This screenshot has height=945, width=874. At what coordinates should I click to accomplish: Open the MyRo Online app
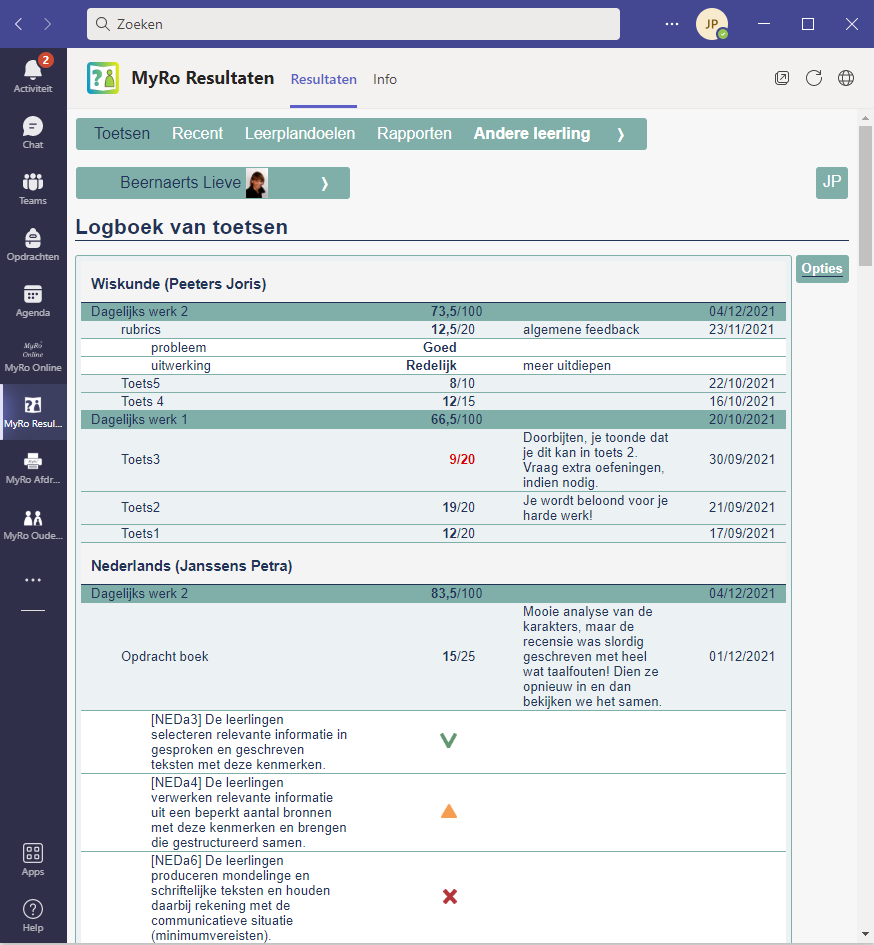33,357
